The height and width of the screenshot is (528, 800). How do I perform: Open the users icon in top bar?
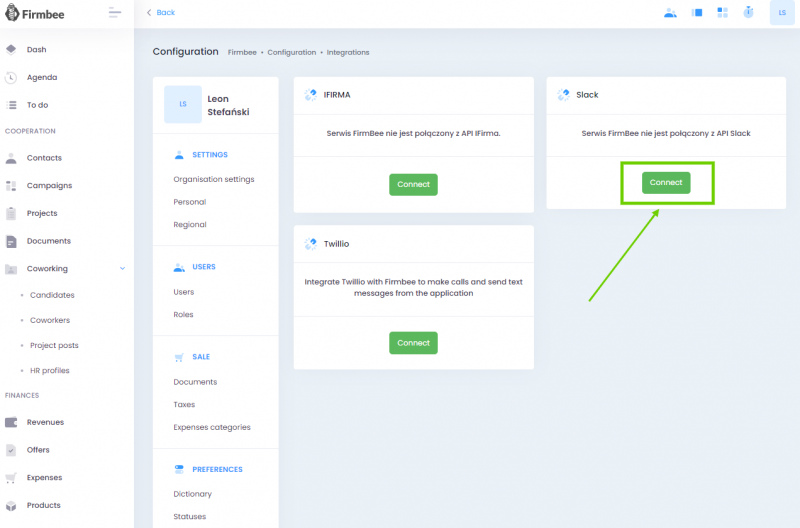click(670, 13)
